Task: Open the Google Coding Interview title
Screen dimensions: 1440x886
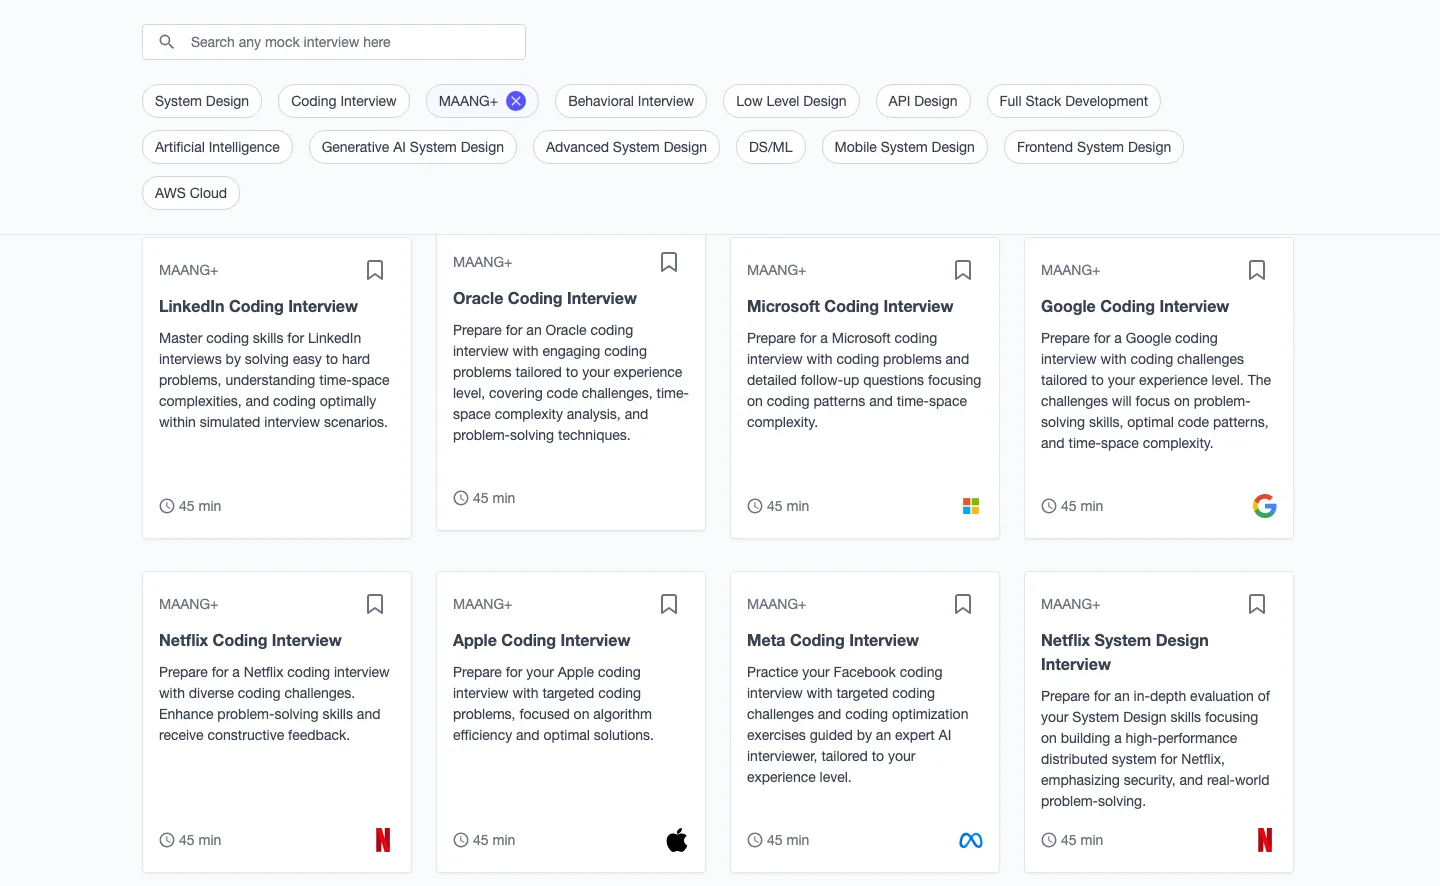Action: [x=1135, y=306]
